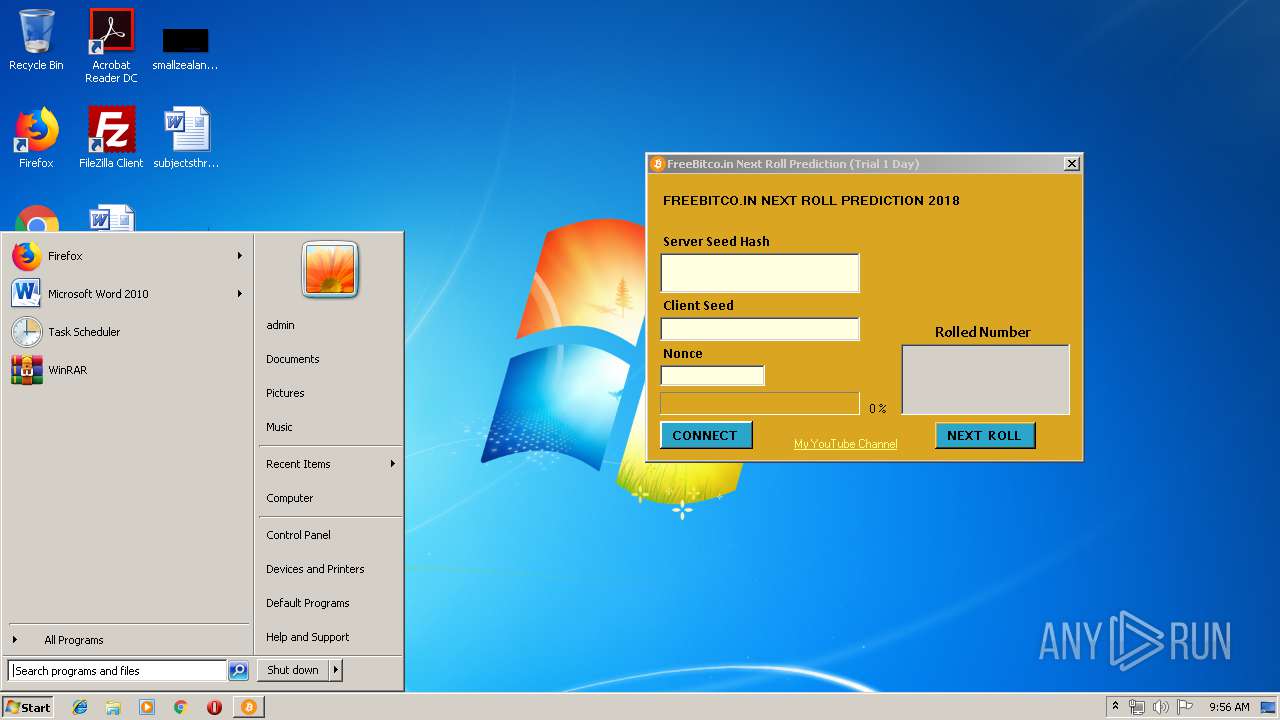Click the Bitcoin icon in the app title bar
Viewport: 1280px width, 720px height.
657,164
